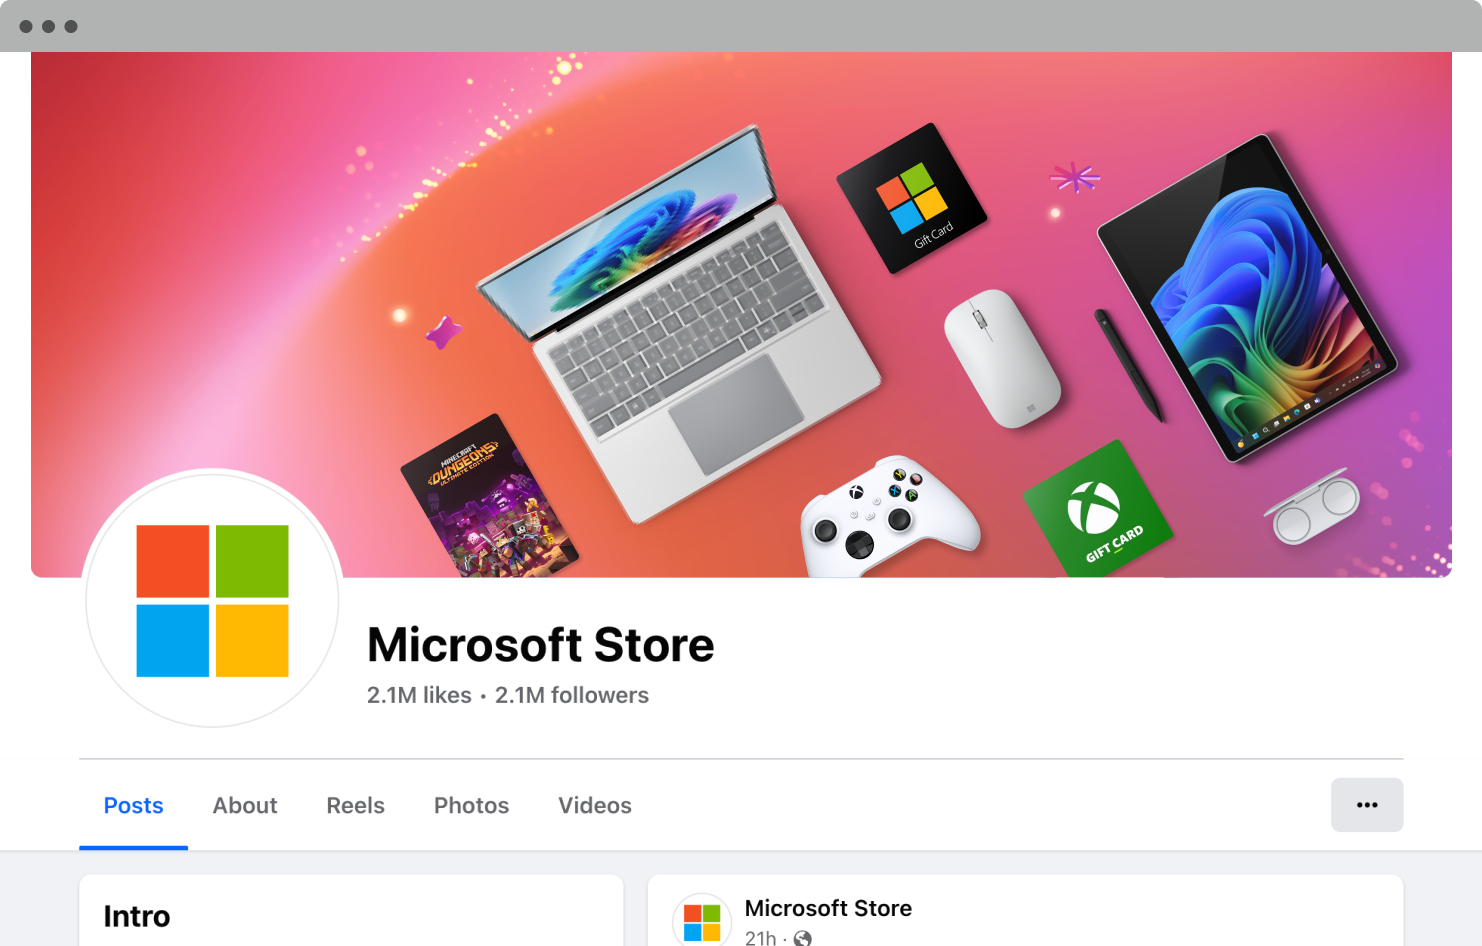Click the three-dots more options button
Image resolution: width=1482 pixels, height=946 pixels.
1366,805
